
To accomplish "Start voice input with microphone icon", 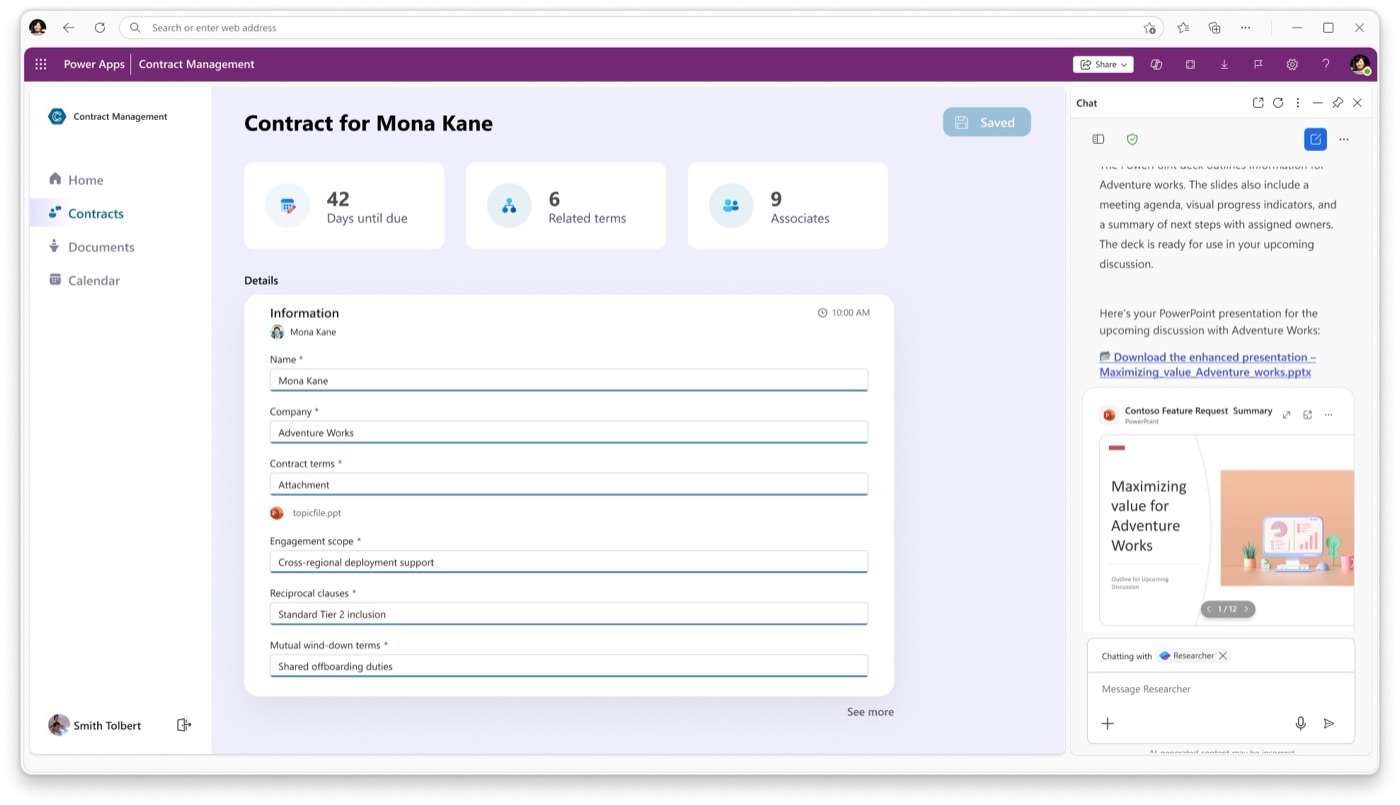I will click(x=1300, y=723).
